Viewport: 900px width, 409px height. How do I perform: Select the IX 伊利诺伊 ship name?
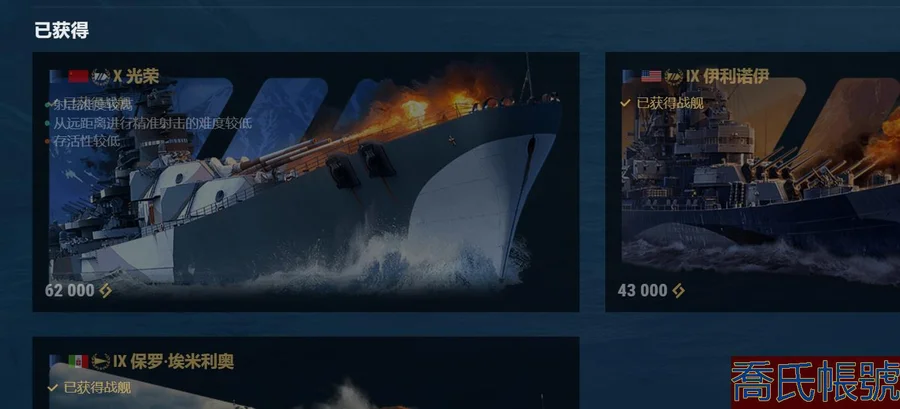727,76
